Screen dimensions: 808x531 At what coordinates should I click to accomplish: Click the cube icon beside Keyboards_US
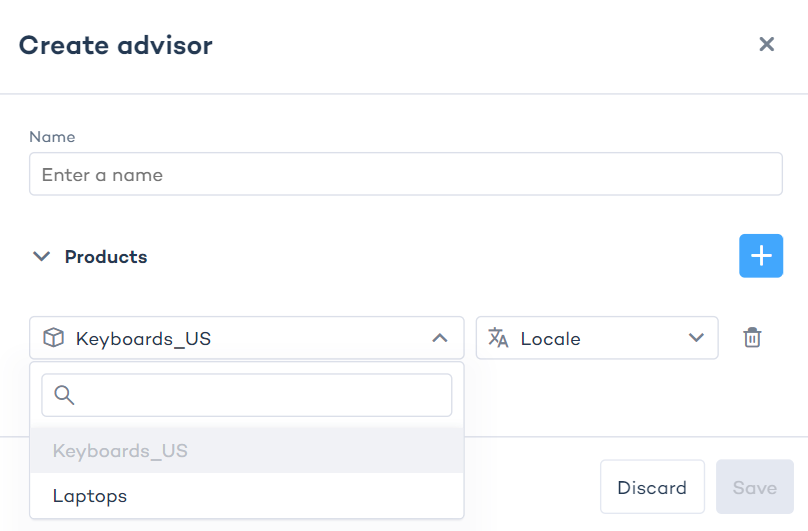pyautogui.click(x=53, y=338)
